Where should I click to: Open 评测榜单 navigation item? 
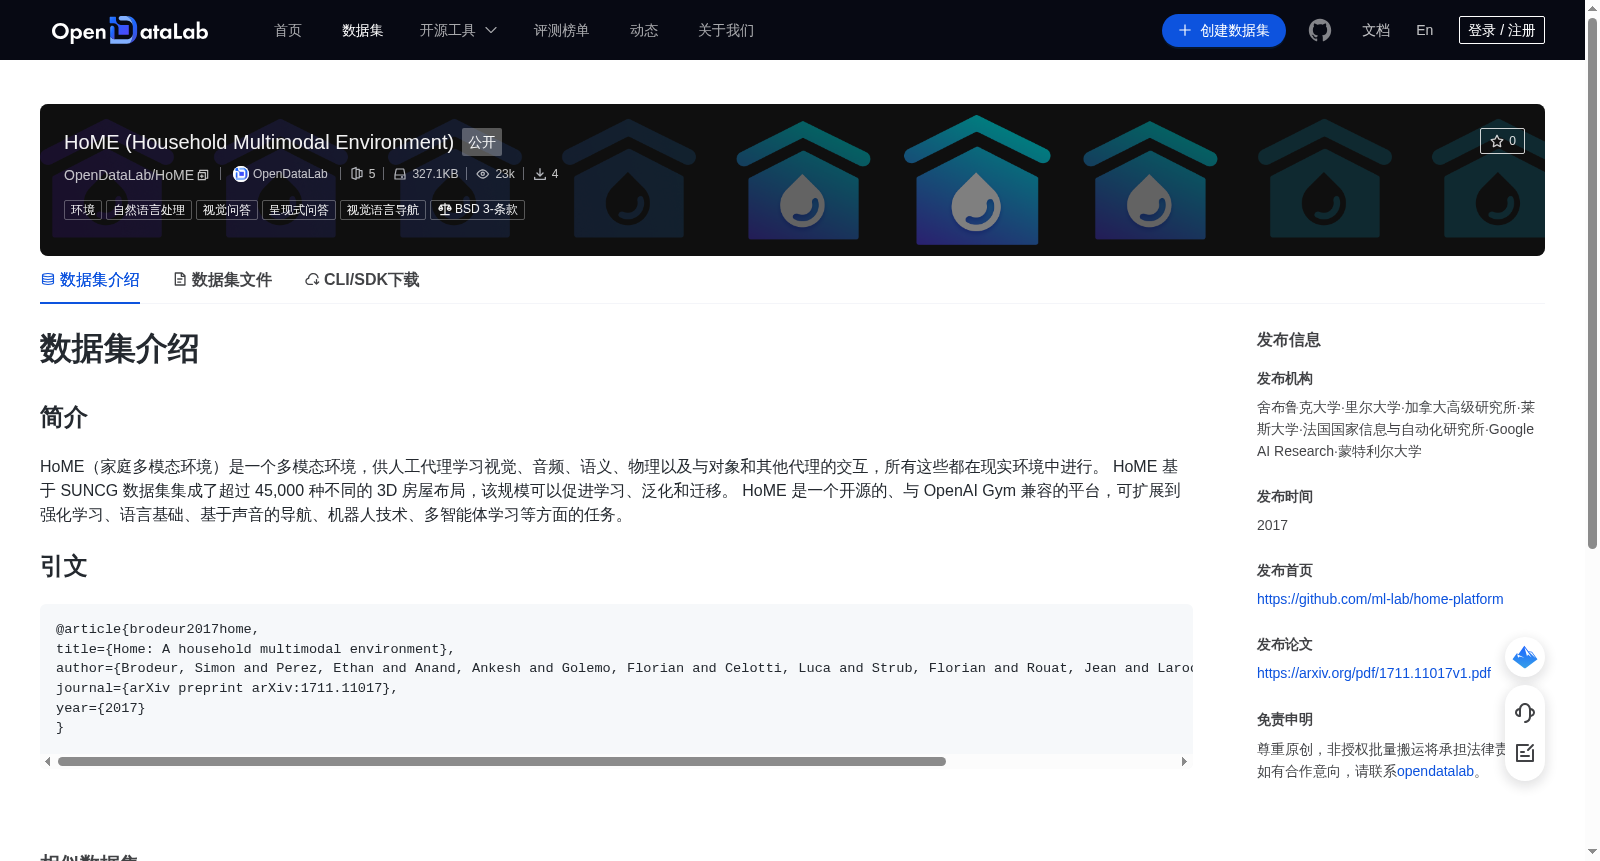click(562, 30)
